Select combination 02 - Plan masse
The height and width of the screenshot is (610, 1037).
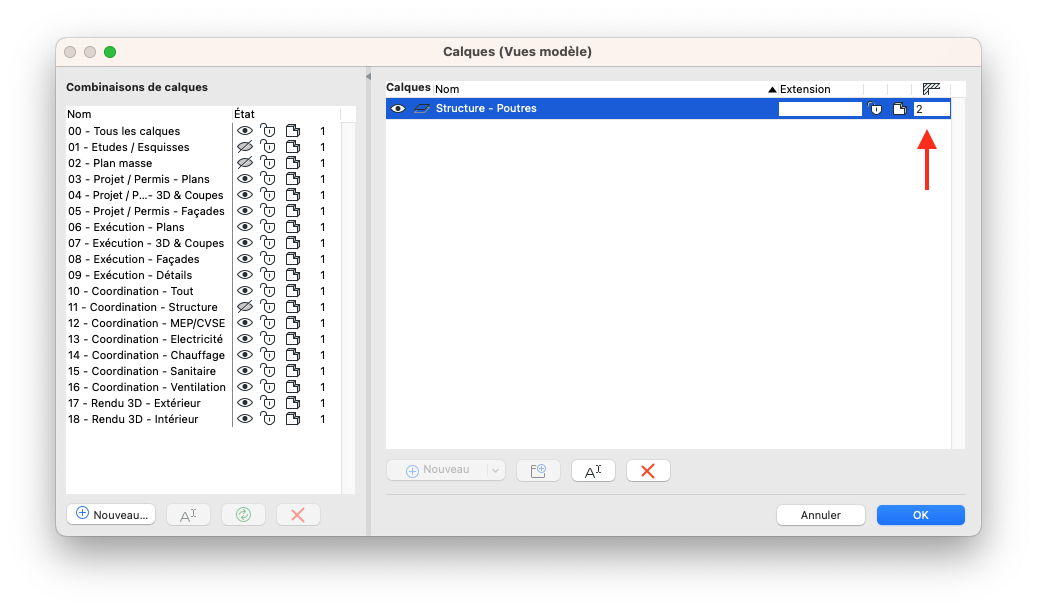coord(110,163)
